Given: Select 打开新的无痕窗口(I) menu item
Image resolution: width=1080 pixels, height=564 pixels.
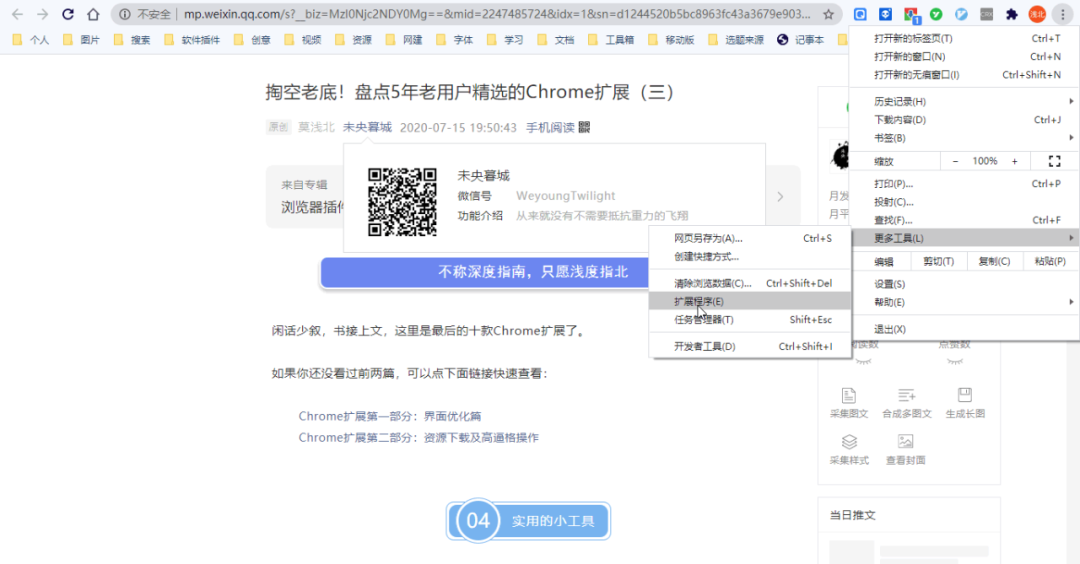Looking at the screenshot, I should [964, 74].
